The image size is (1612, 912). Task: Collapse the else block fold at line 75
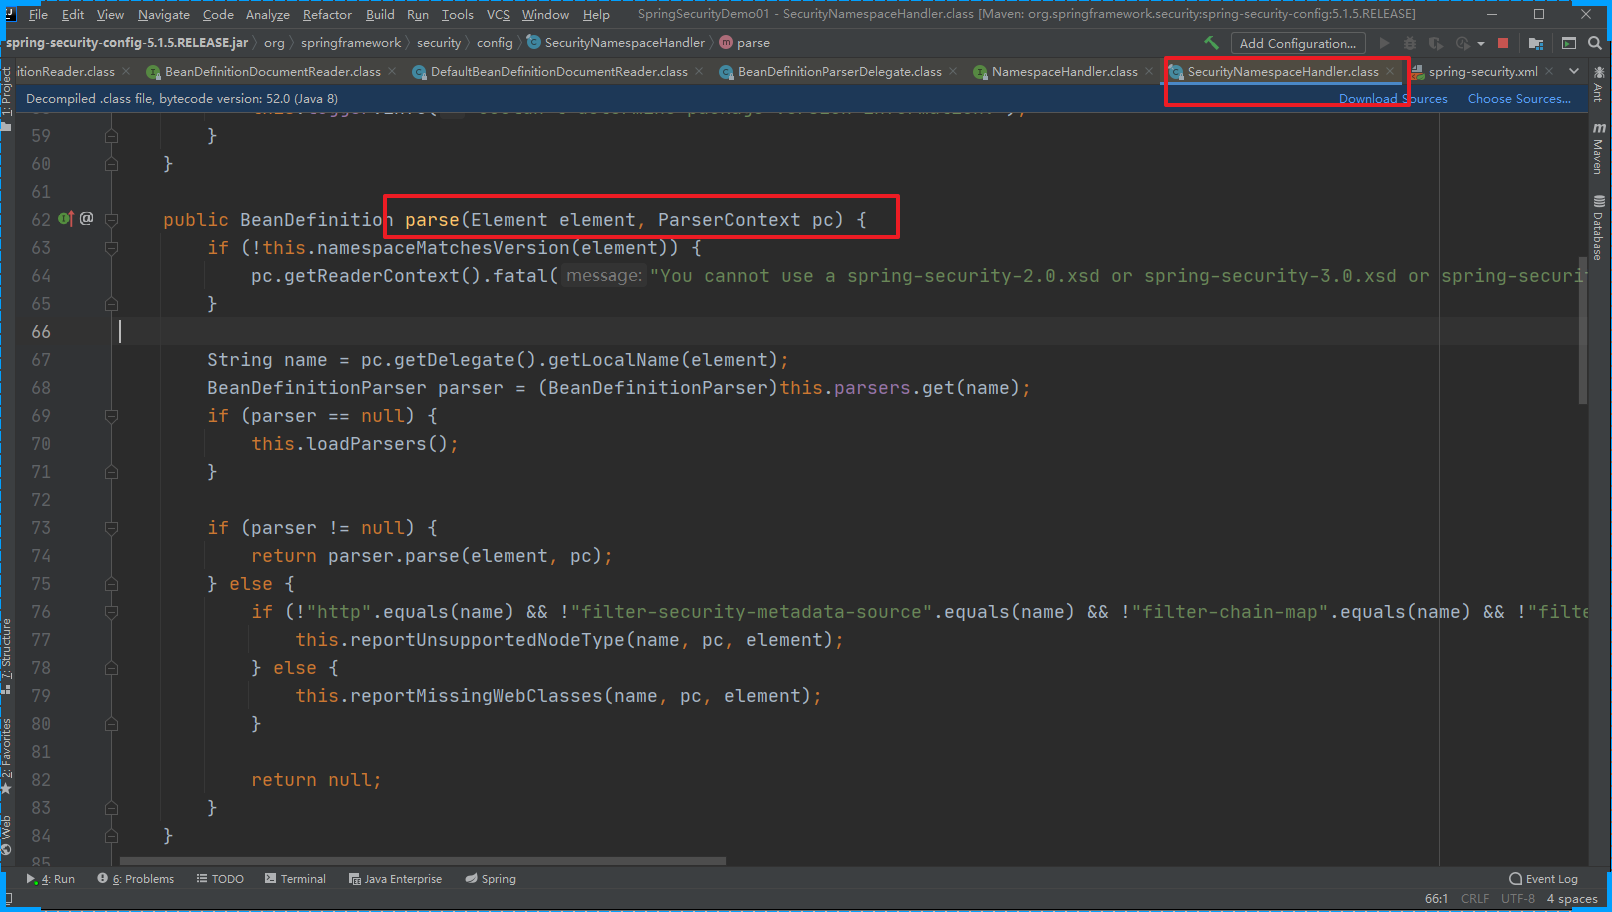111,583
